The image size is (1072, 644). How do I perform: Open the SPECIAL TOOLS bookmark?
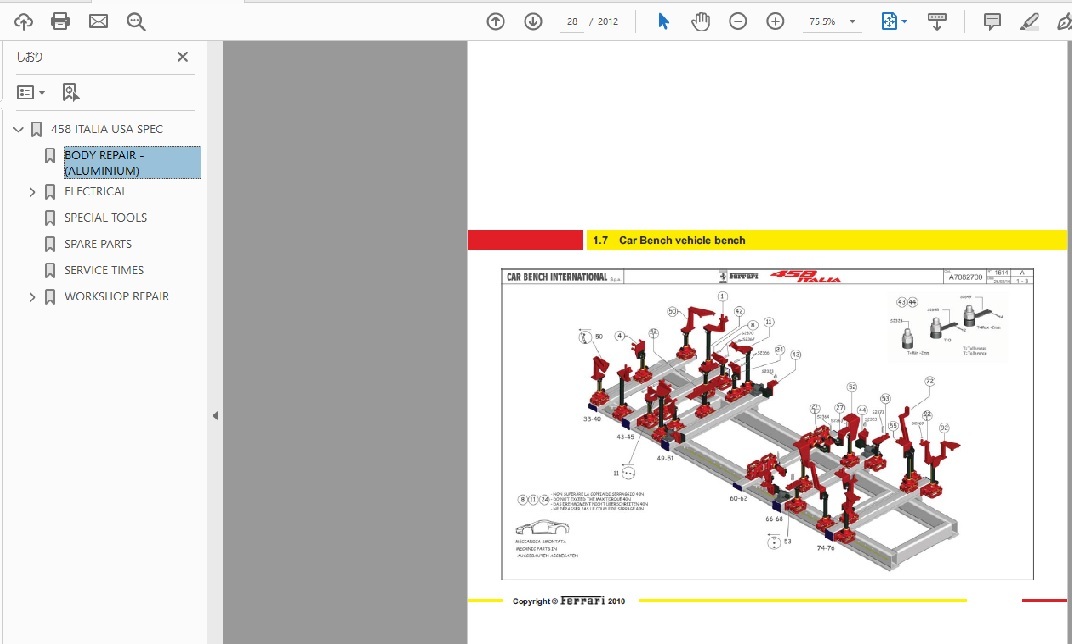[105, 217]
